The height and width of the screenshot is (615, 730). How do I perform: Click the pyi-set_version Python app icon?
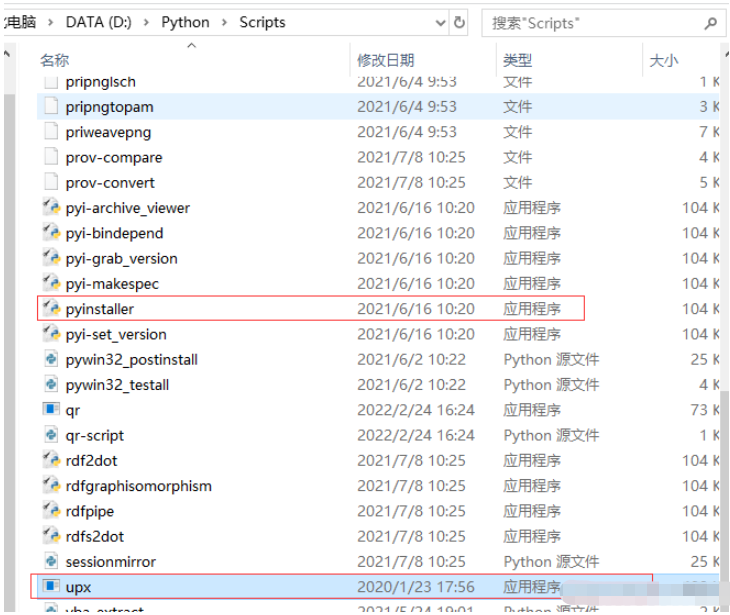pyautogui.click(x=51, y=334)
